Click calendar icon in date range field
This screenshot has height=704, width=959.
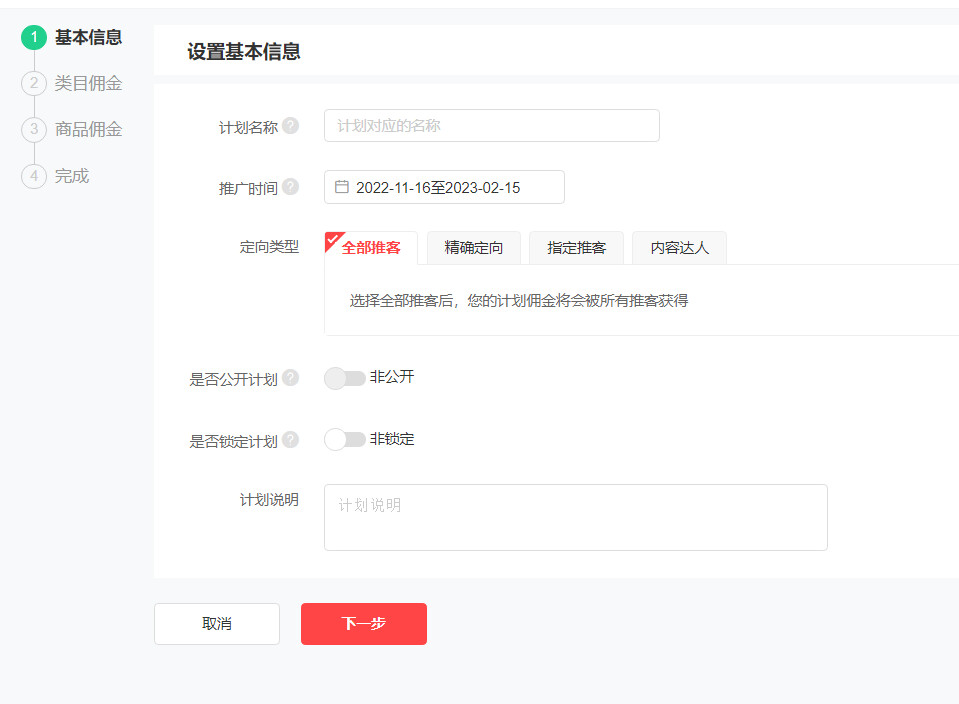(x=342, y=187)
